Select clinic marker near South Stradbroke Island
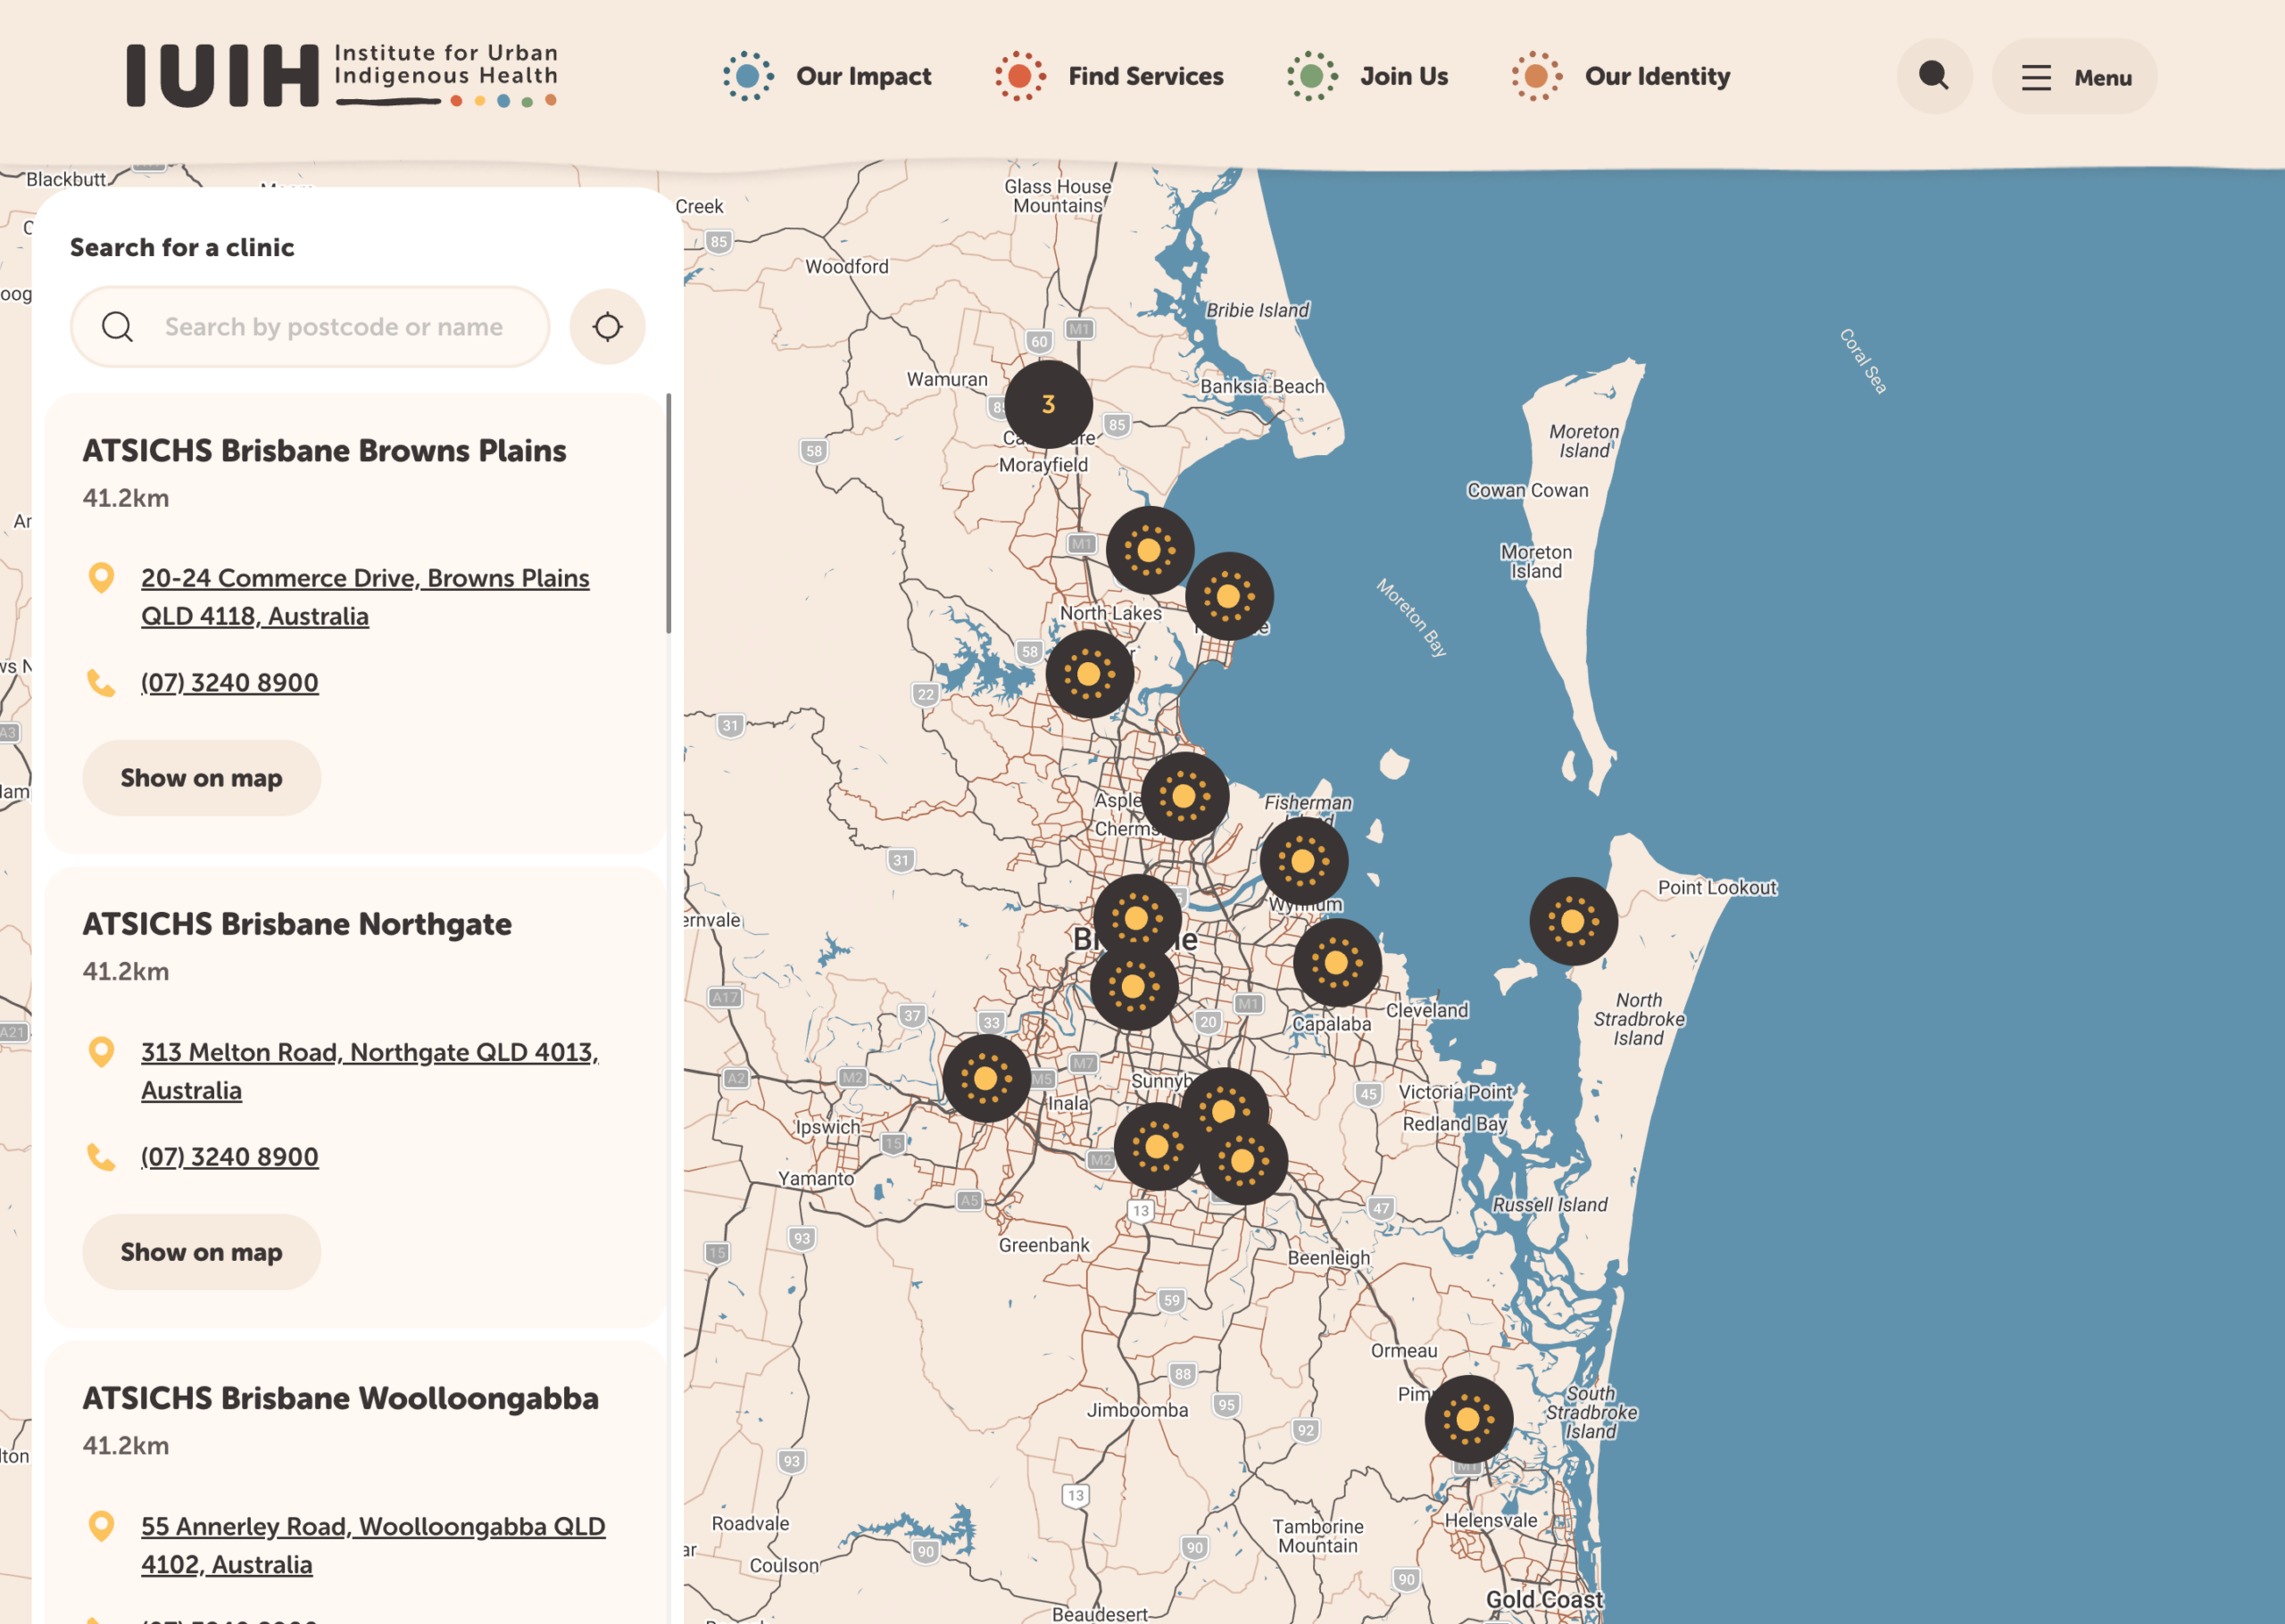 click(1468, 1419)
